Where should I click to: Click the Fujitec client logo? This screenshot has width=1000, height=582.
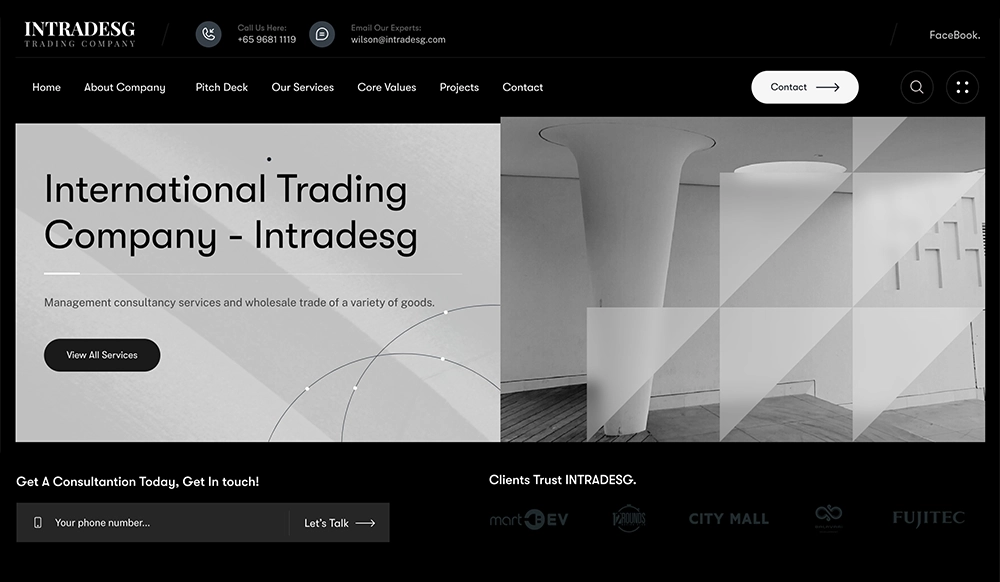point(928,518)
